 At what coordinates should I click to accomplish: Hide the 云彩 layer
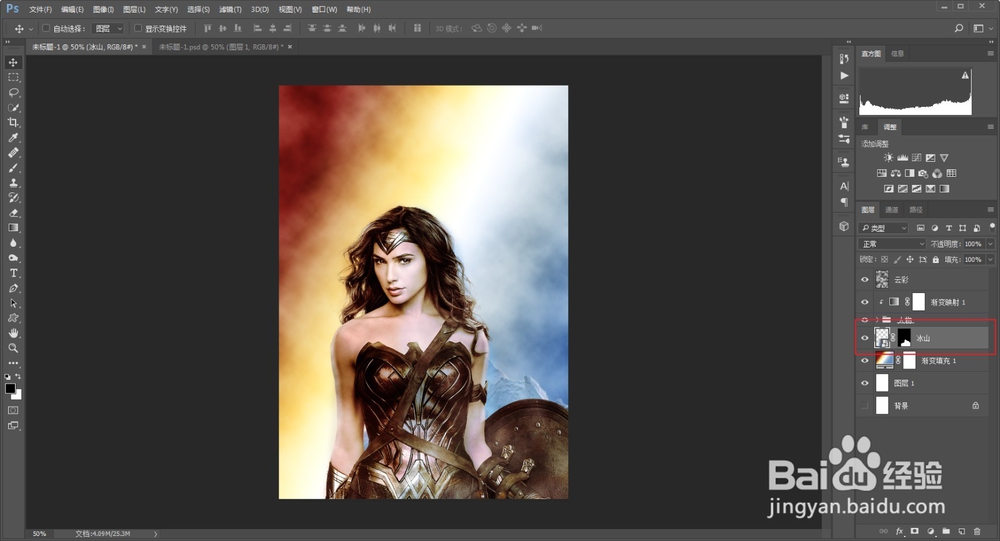point(865,279)
